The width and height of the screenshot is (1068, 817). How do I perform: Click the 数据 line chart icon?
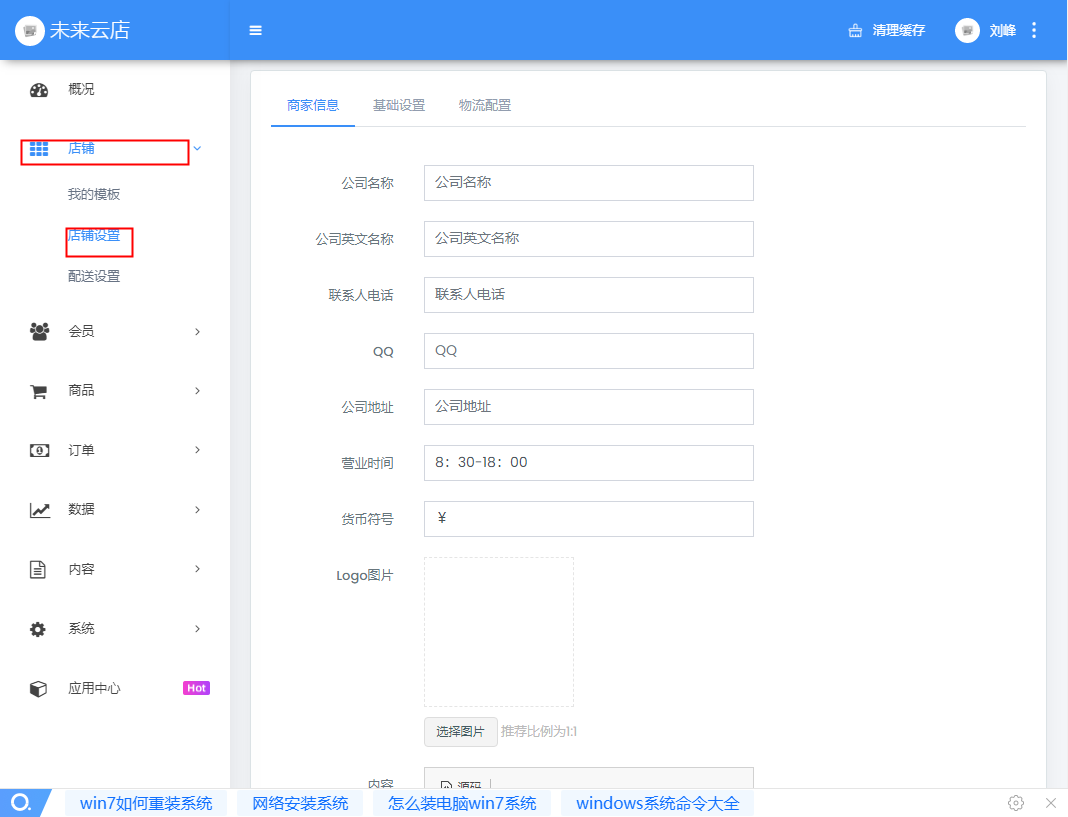tap(39, 510)
